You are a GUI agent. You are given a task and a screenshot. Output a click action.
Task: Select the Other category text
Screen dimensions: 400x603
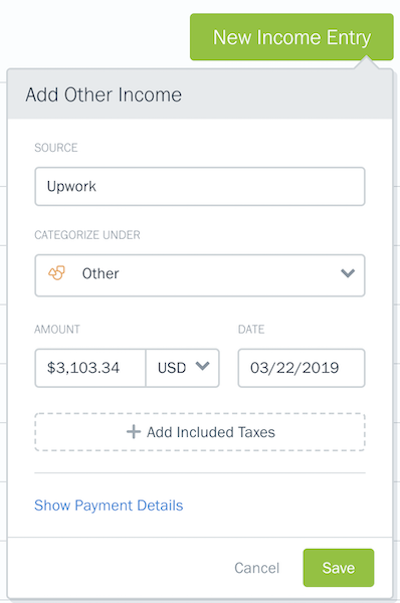(100, 273)
